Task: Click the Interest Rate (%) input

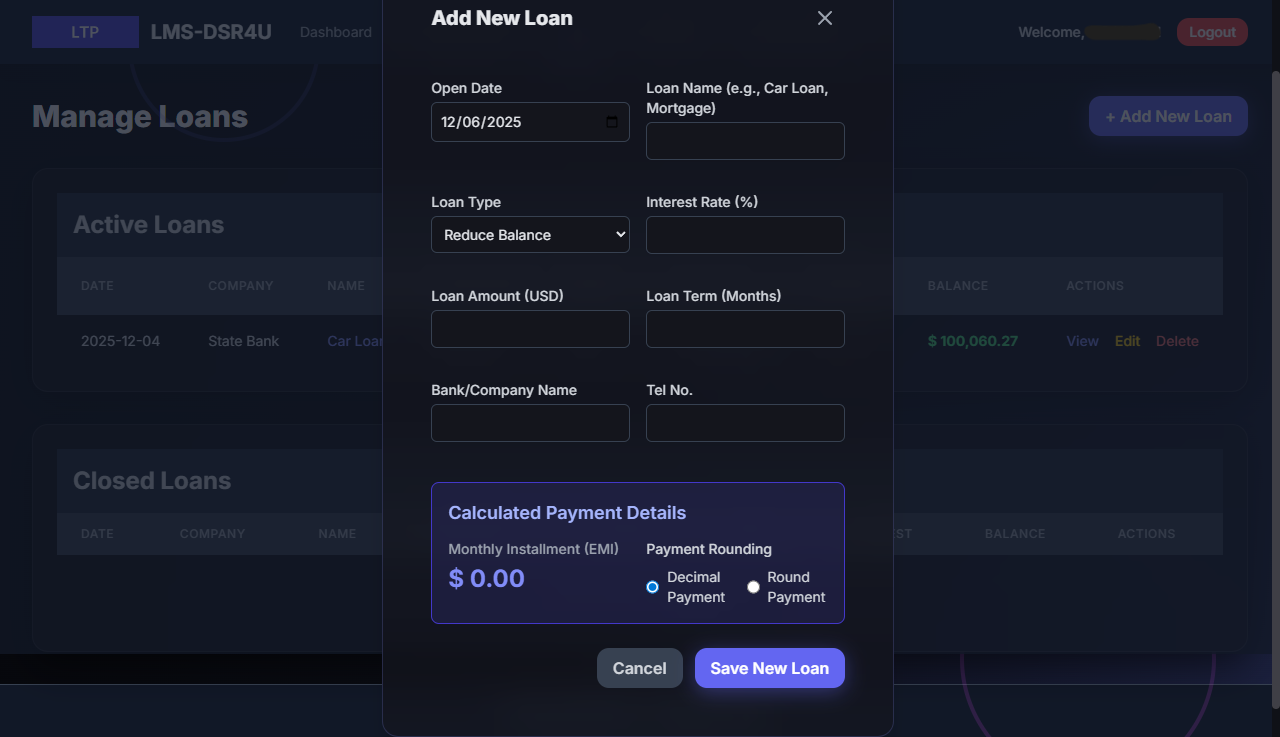Action: click(745, 234)
